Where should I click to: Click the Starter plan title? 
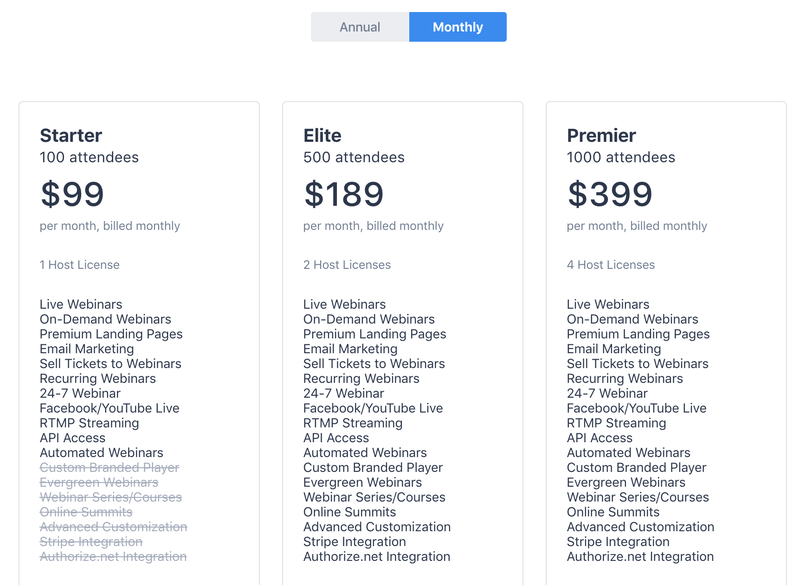pos(71,136)
